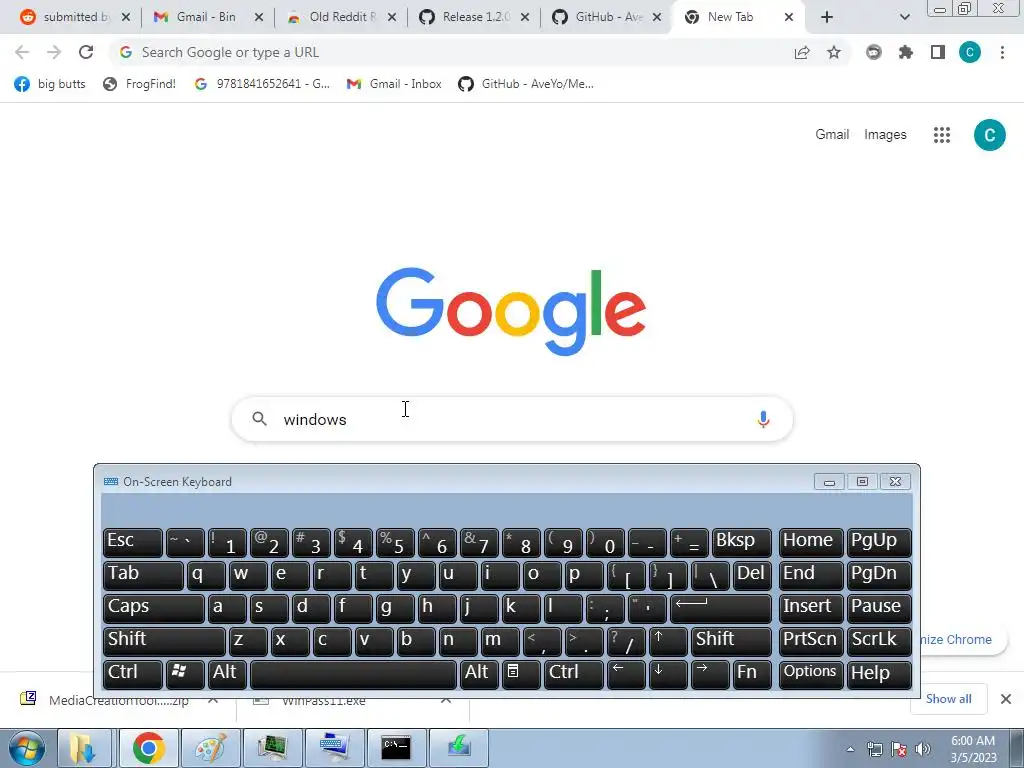Open the Gmail - Inbox bookmark
Screen dimensions: 1024x768
pyautogui.click(x=394, y=84)
